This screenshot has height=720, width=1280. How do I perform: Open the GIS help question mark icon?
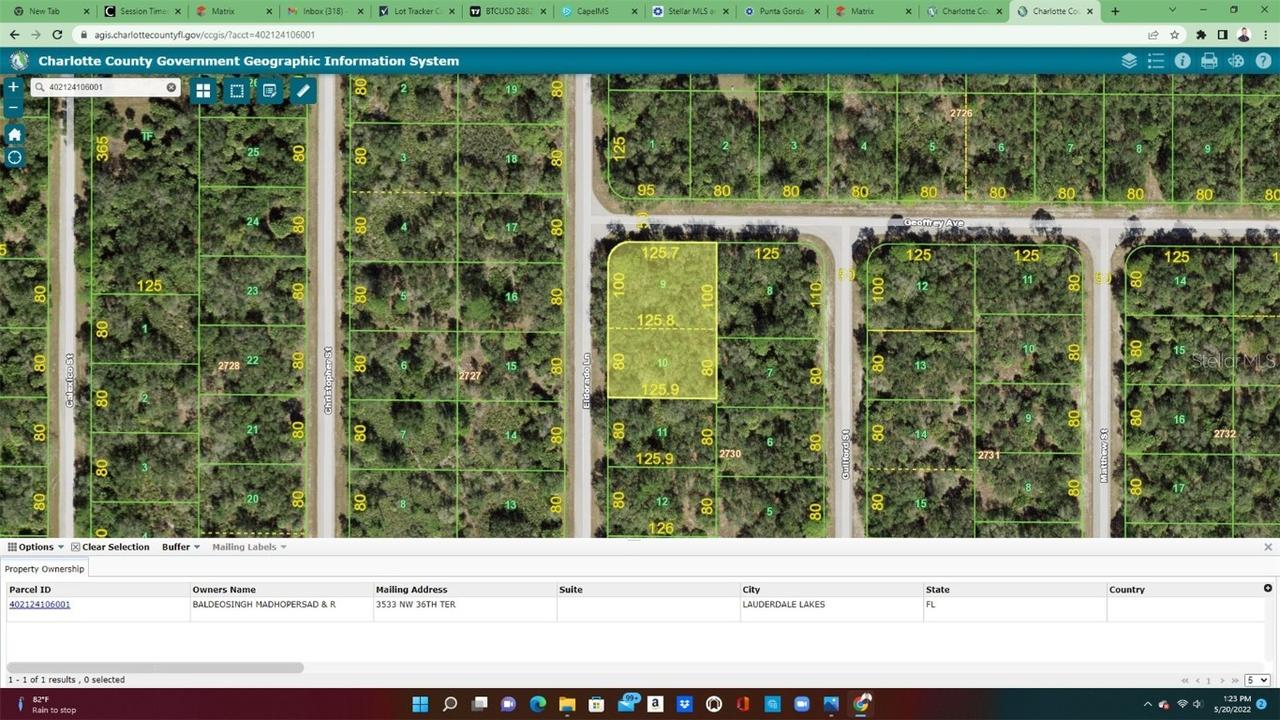(1263, 60)
